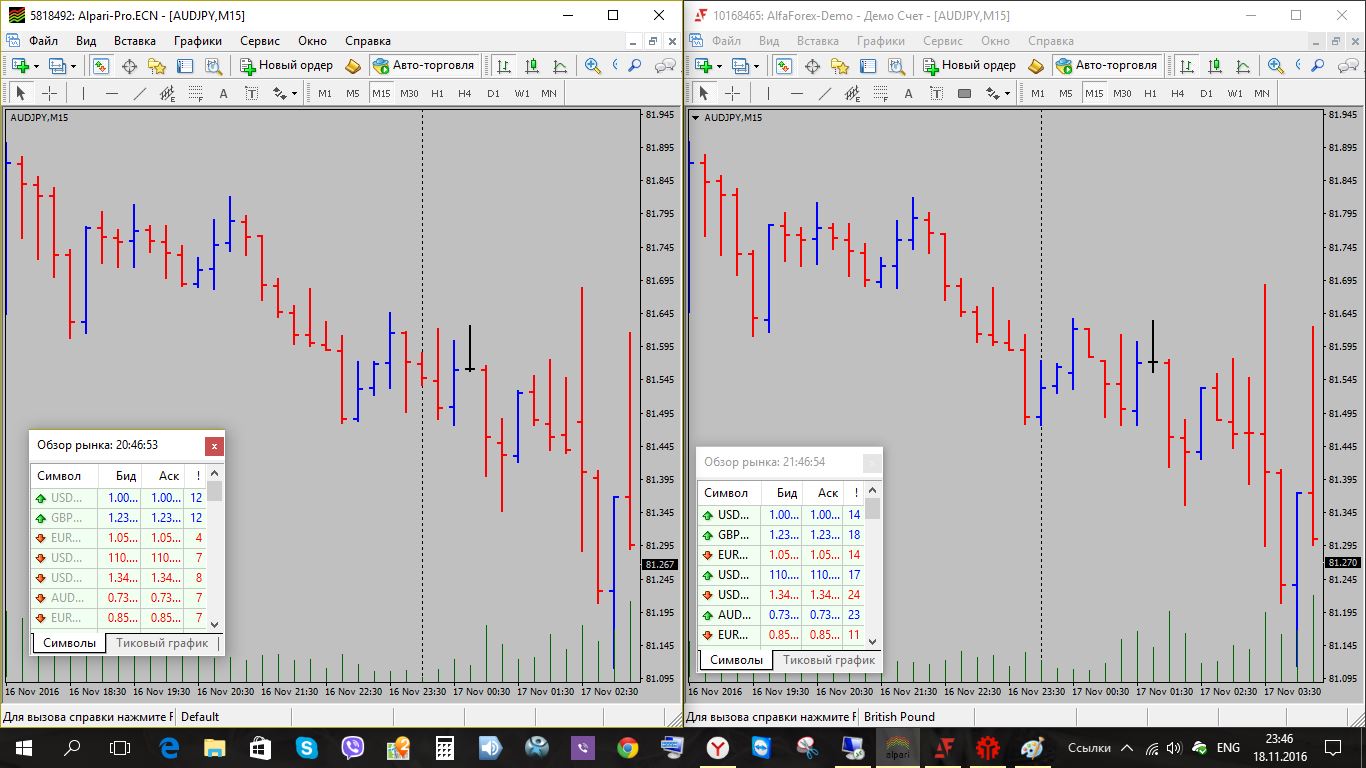Select Символы tab in AlfaForex market watch
Viewport: 1366px width, 768px height.
click(736, 660)
